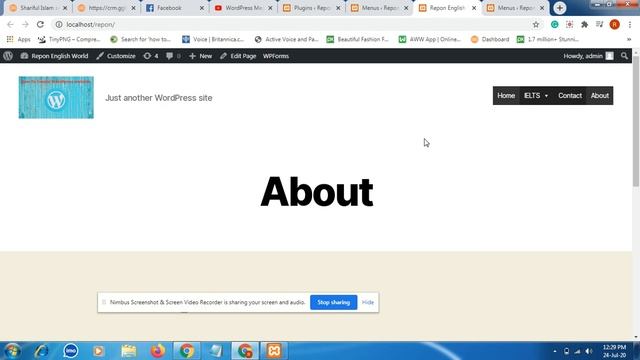Open the WordPress logo menu in admin bar

[x=8, y=56]
